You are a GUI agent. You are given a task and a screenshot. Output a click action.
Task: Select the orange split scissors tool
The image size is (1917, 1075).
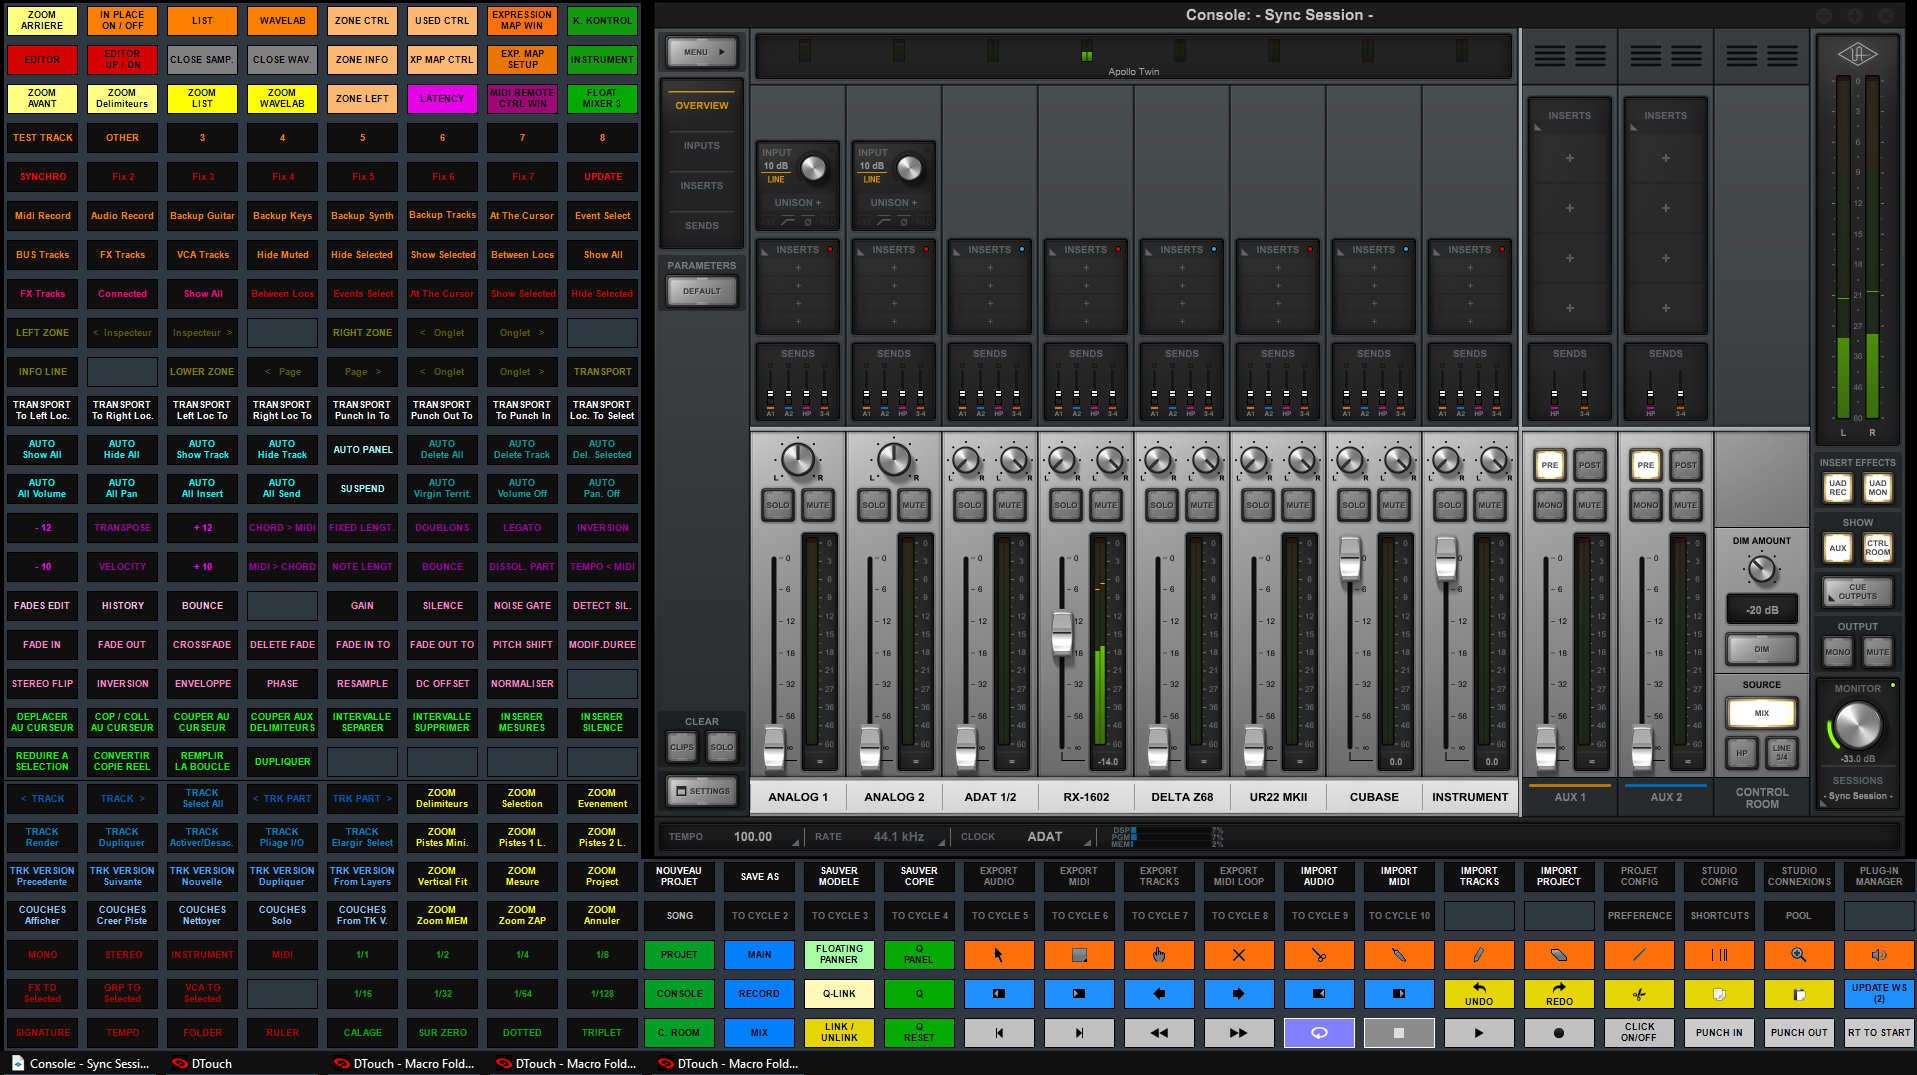click(1319, 955)
